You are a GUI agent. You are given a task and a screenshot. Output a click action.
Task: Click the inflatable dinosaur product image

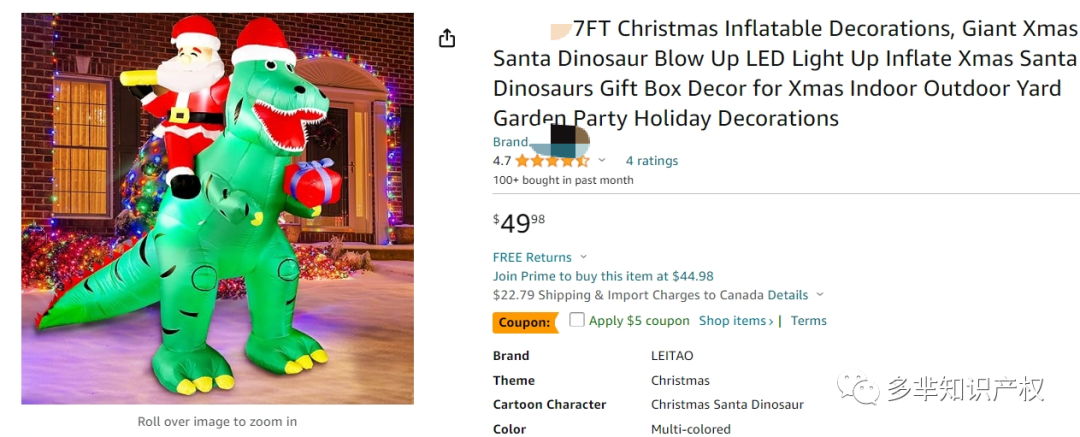217,208
